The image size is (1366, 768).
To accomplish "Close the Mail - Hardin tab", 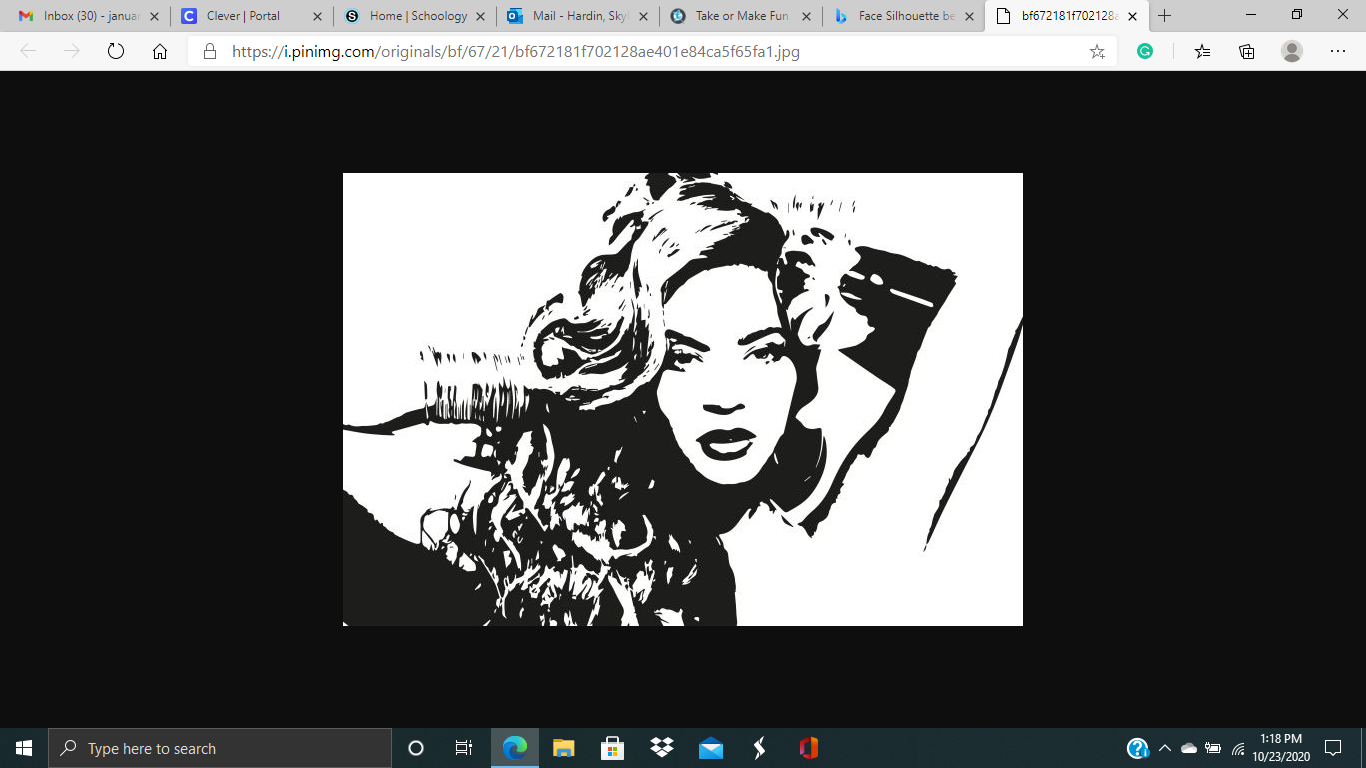I will click(643, 16).
